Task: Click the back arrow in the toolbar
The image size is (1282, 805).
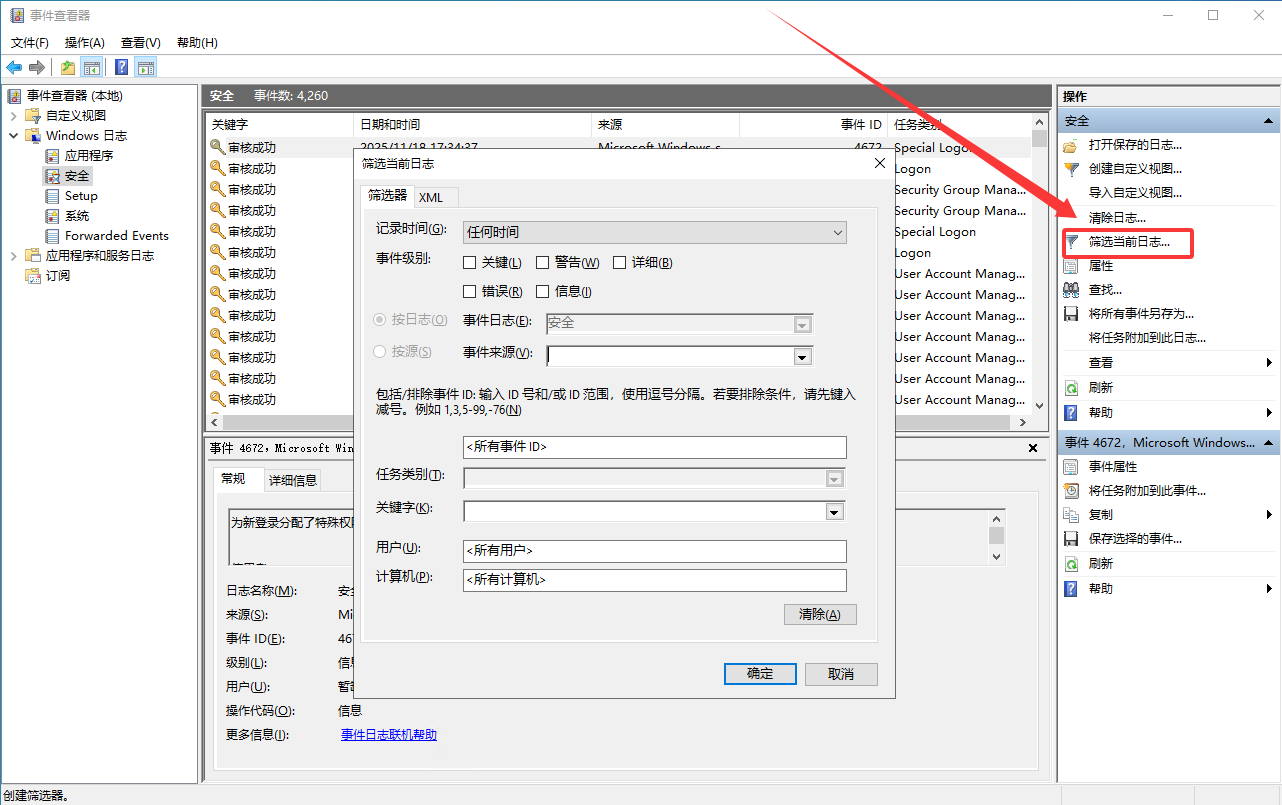Action: pos(14,67)
